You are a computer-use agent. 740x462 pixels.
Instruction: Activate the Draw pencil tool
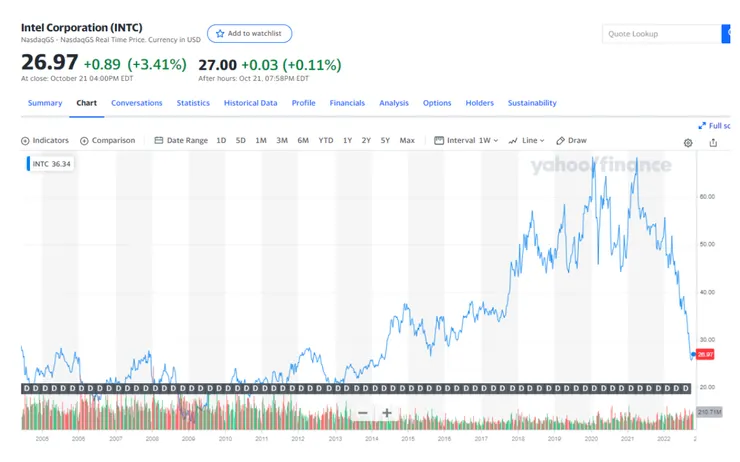(561, 141)
